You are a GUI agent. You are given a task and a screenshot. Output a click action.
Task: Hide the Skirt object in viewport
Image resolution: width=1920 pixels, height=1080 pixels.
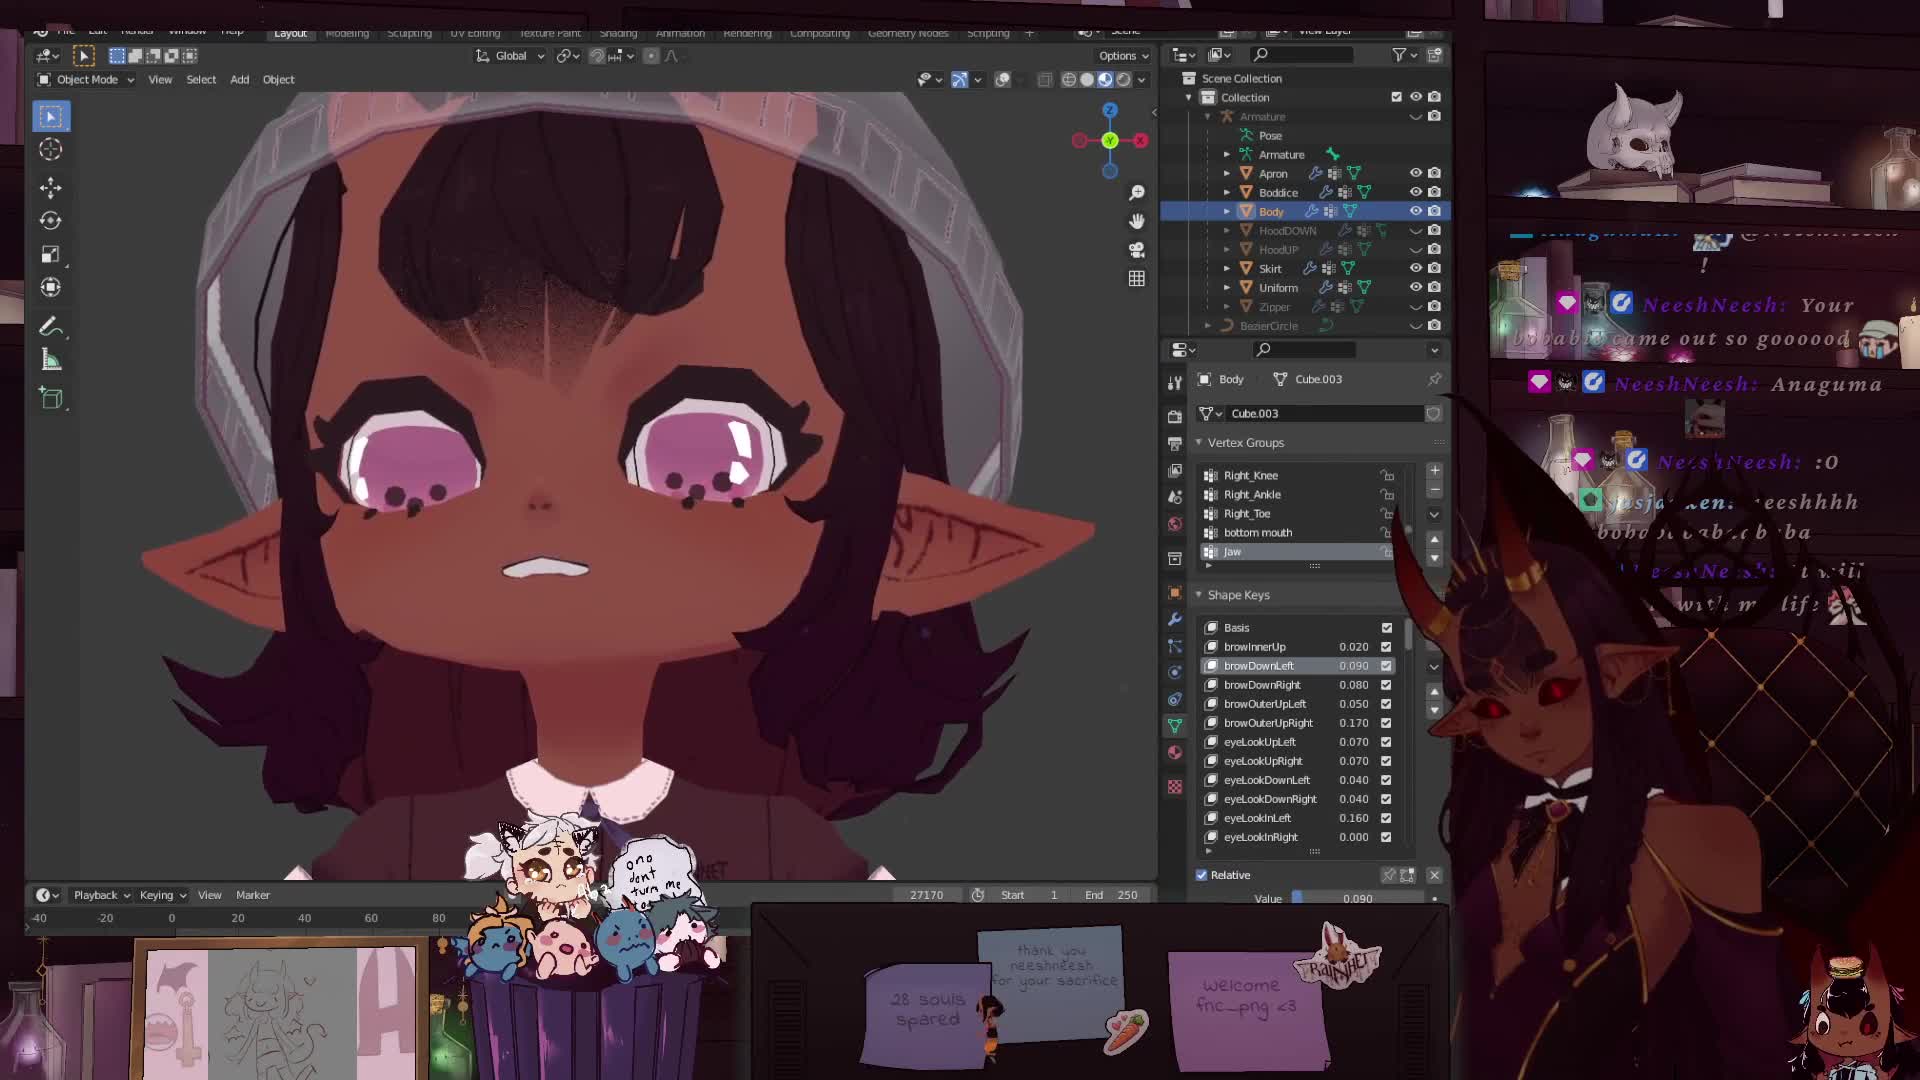tap(1415, 268)
